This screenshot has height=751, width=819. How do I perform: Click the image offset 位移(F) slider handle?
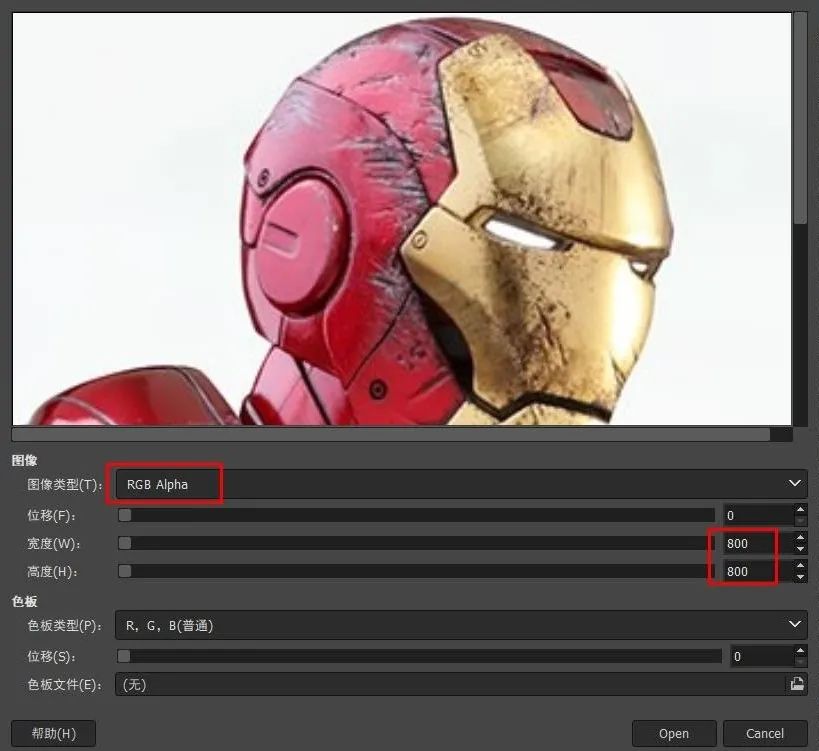point(125,515)
